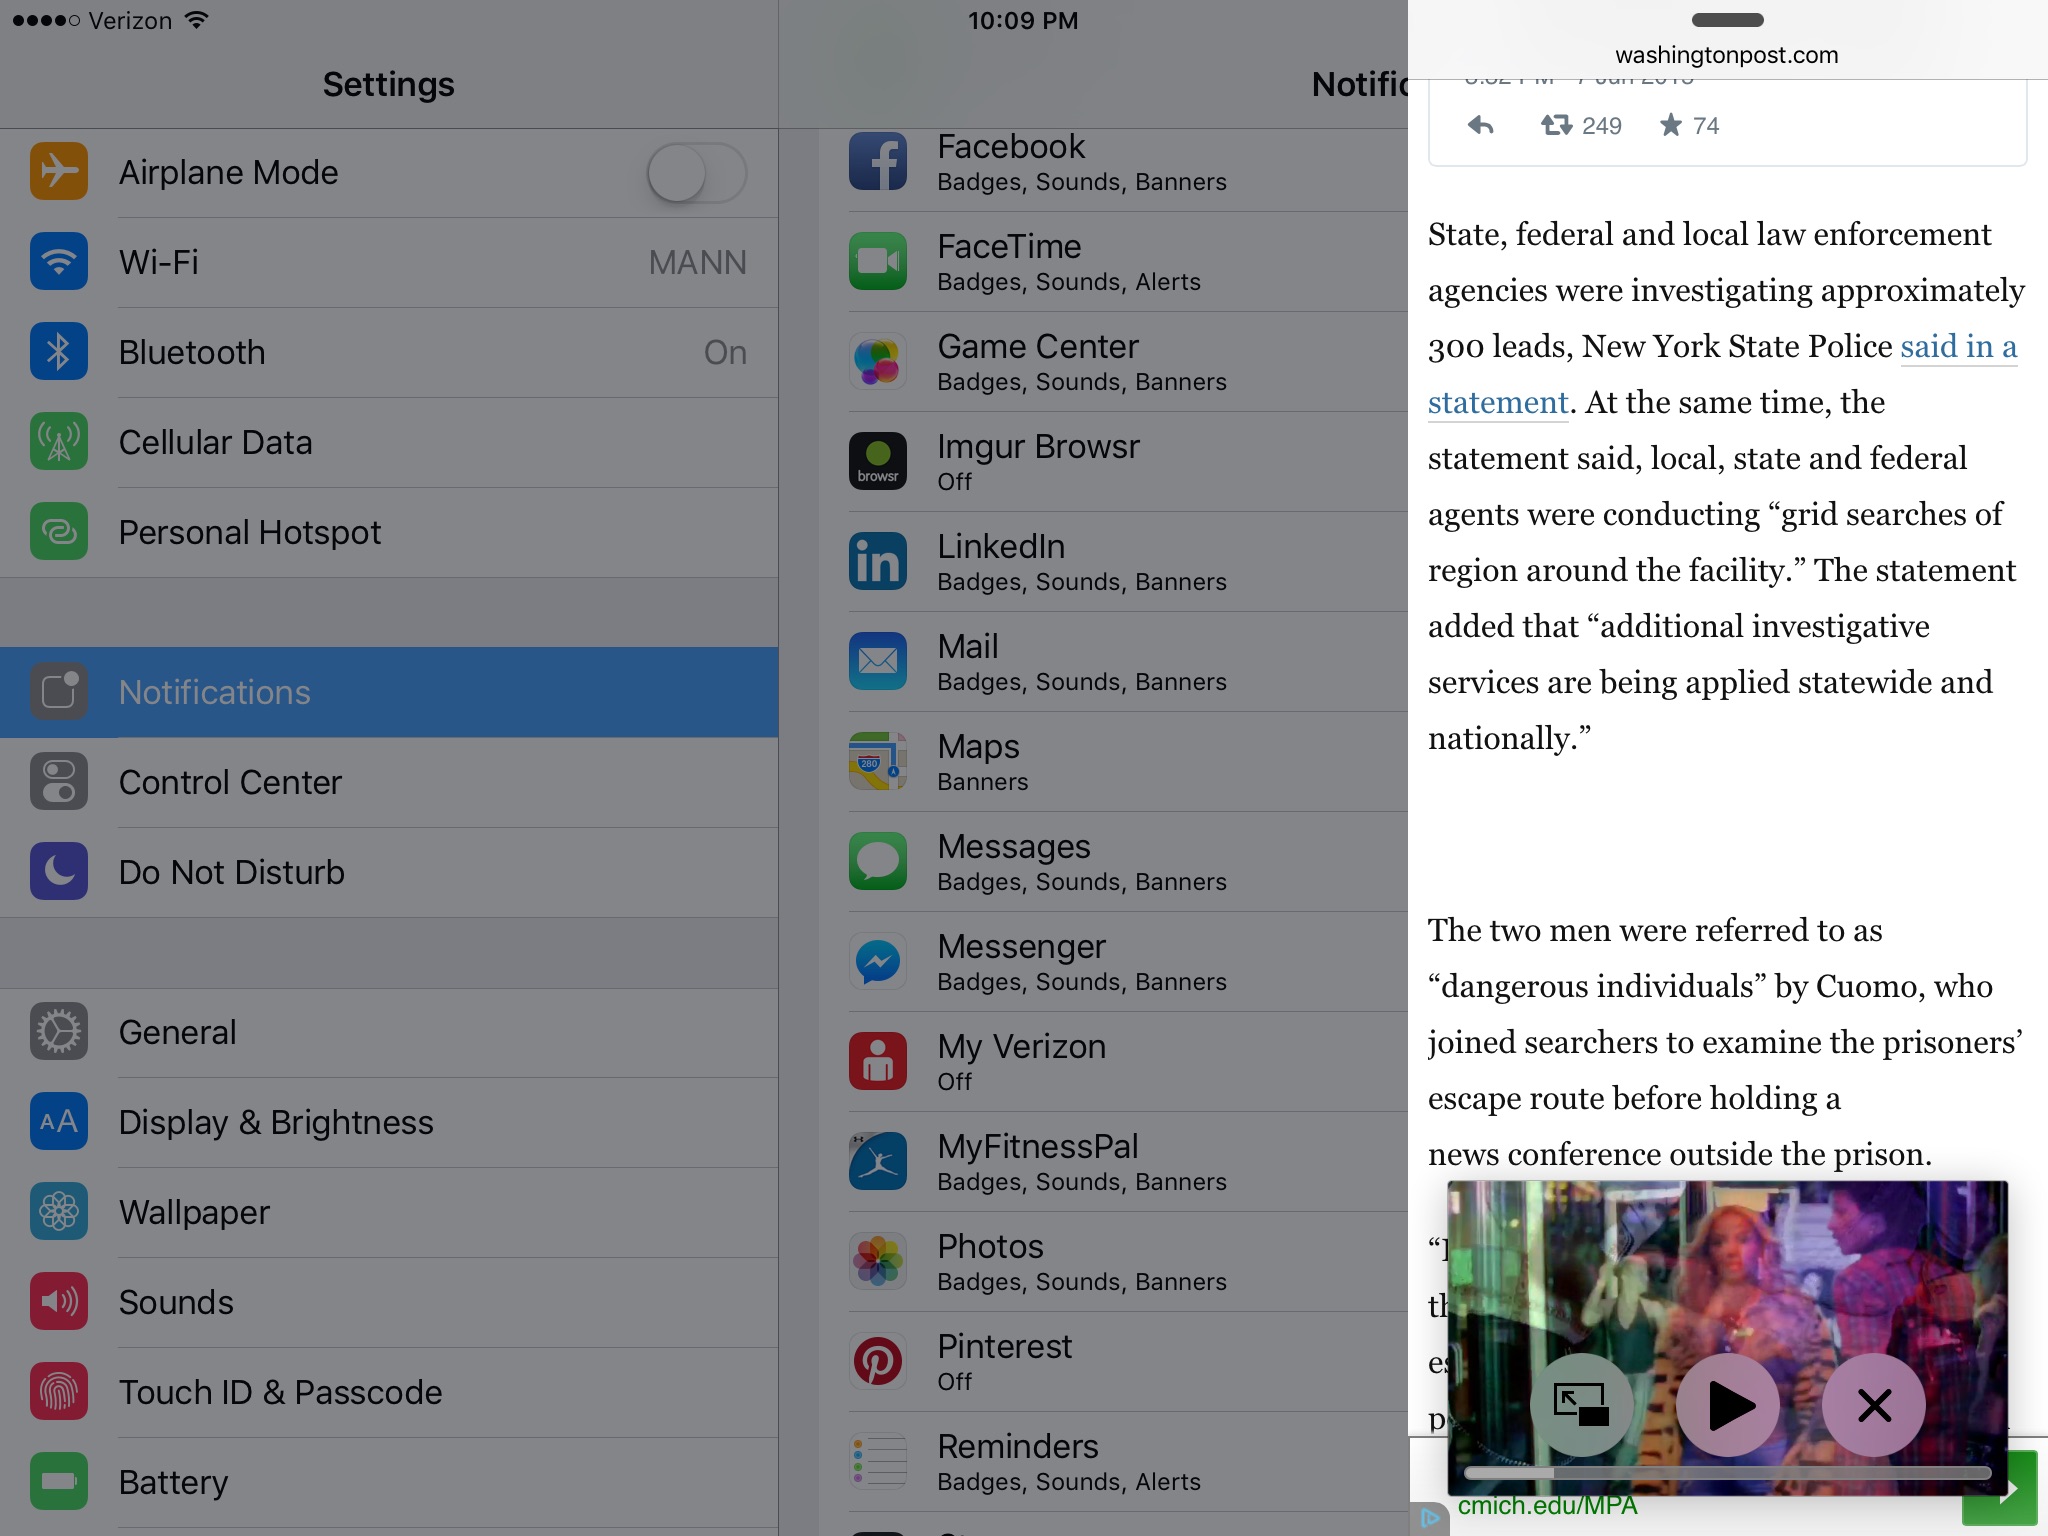Open Facebook notification settings icon
2048x1536 pixels.
point(878,161)
